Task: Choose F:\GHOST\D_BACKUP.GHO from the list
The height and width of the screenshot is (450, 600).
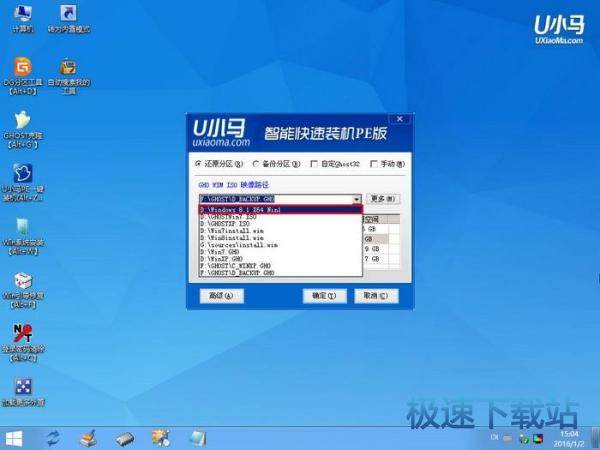Action: pyautogui.click(x=280, y=272)
